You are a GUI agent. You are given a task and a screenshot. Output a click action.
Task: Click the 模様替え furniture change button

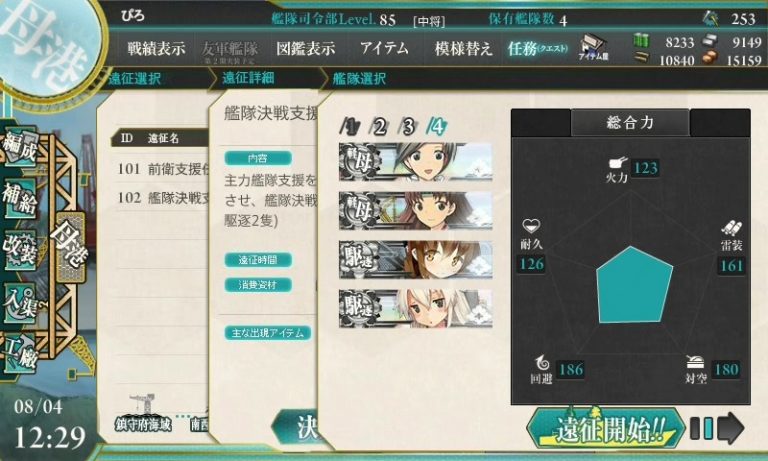point(463,49)
